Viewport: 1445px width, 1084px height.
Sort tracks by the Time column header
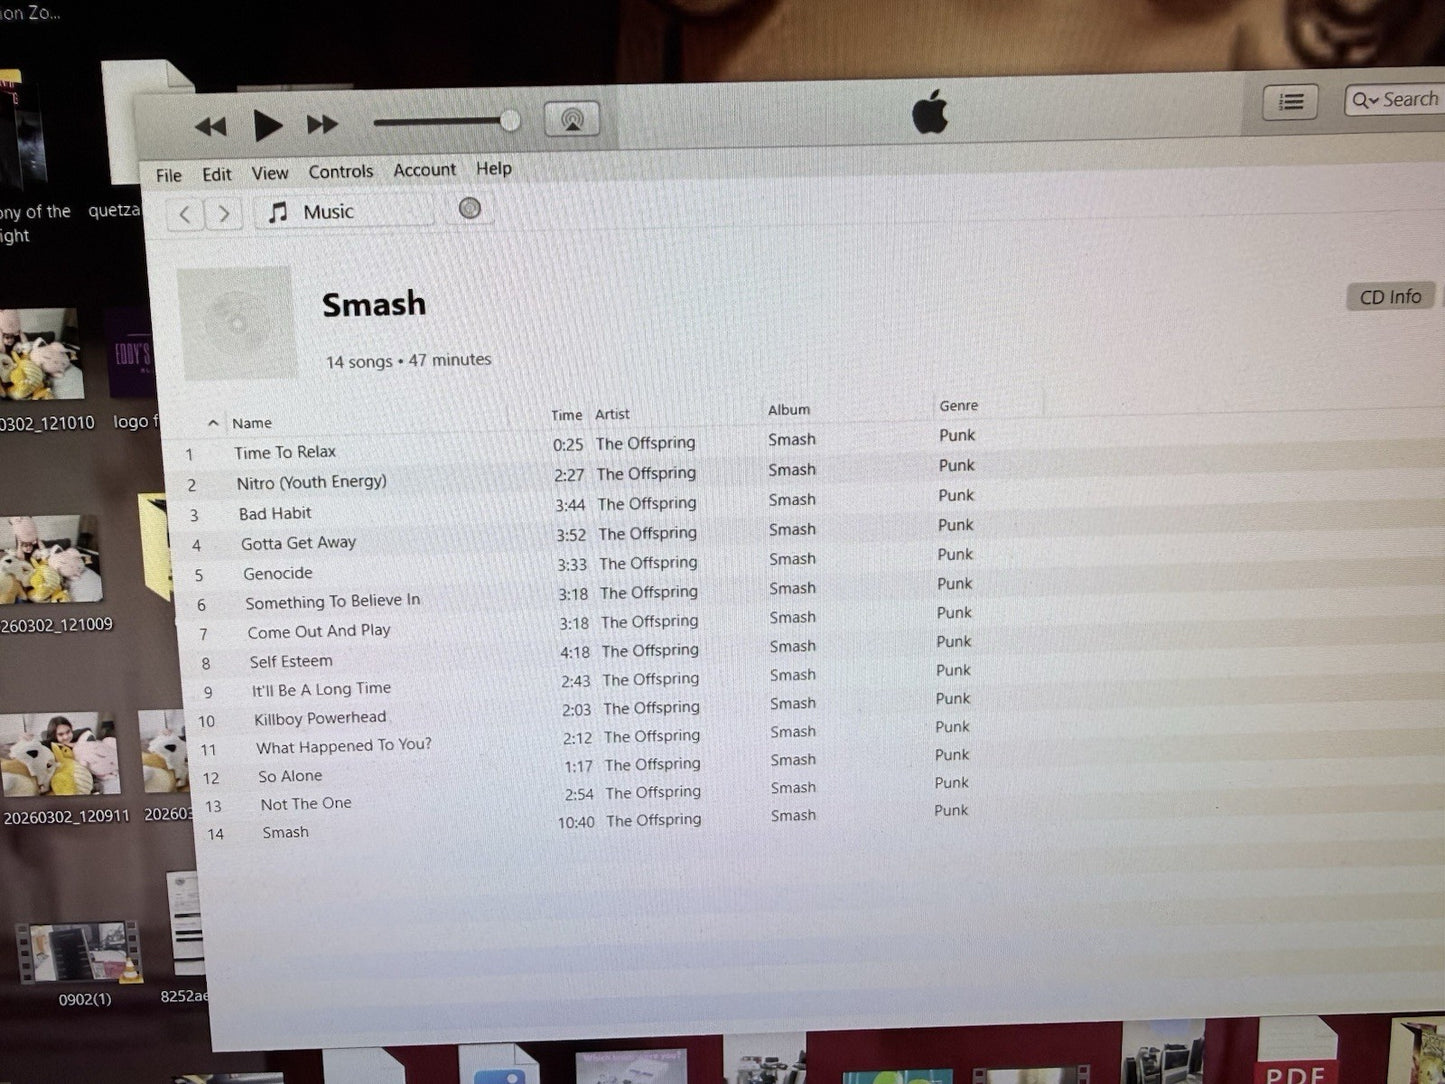(566, 415)
